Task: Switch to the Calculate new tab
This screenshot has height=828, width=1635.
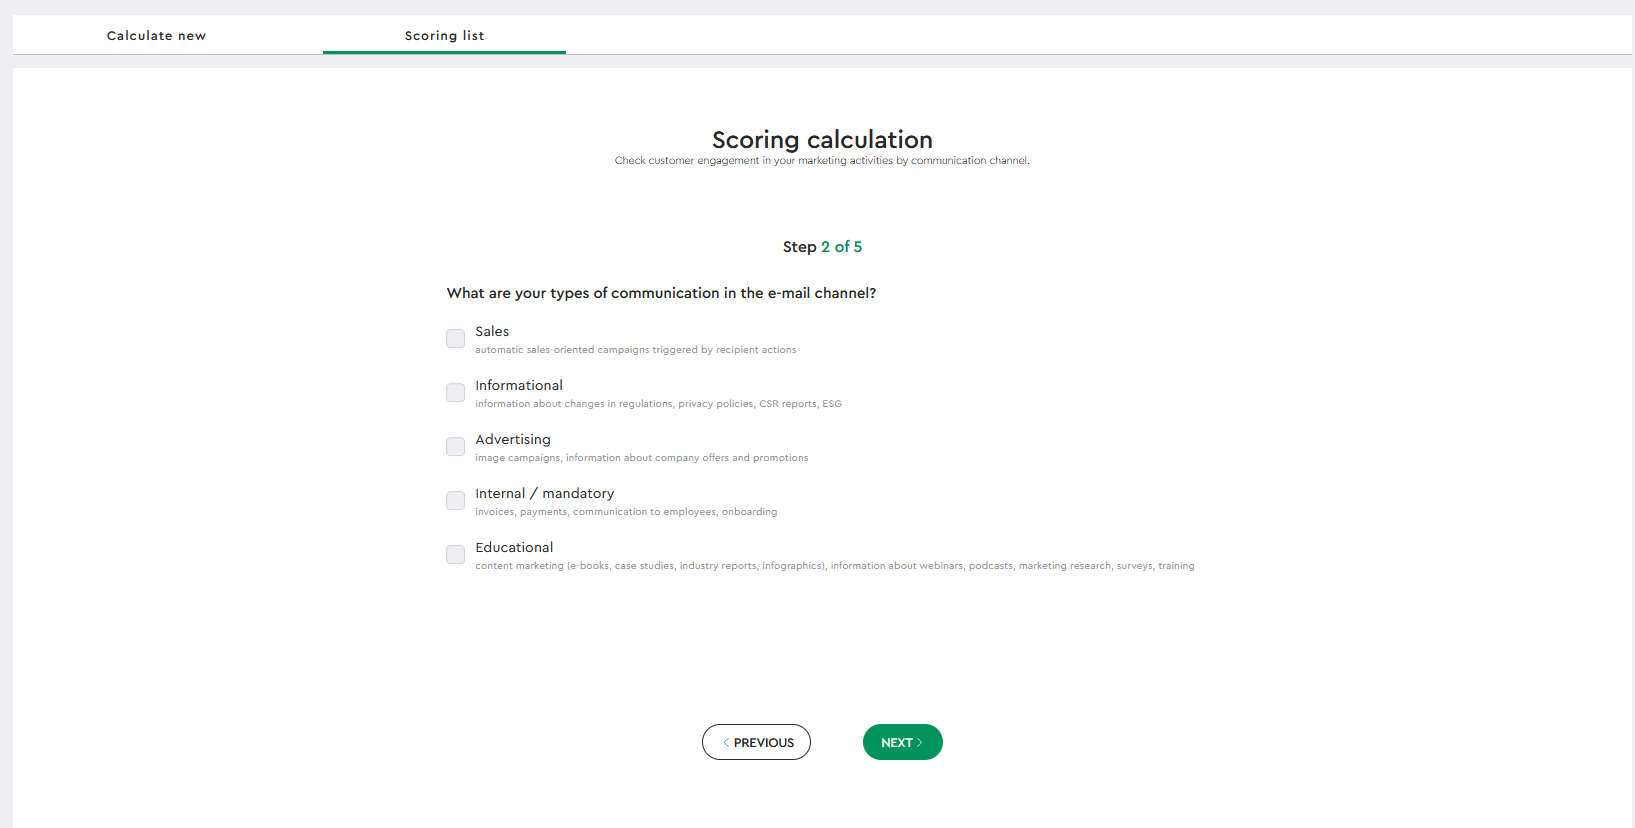Action: click(156, 35)
